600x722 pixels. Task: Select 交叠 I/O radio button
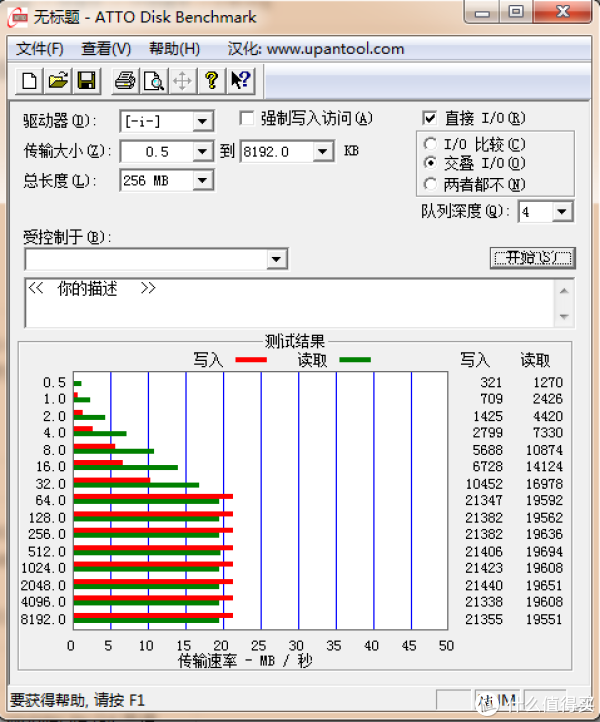(430, 163)
